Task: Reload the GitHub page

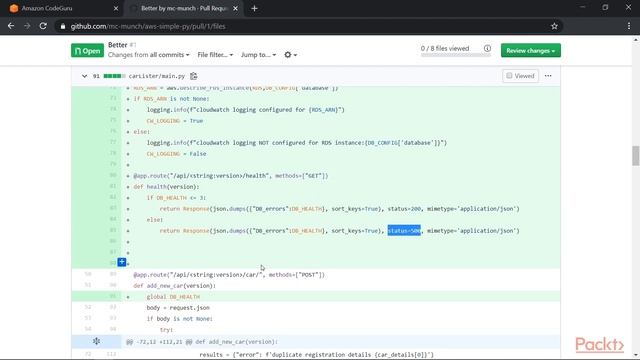Action: tap(43, 26)
